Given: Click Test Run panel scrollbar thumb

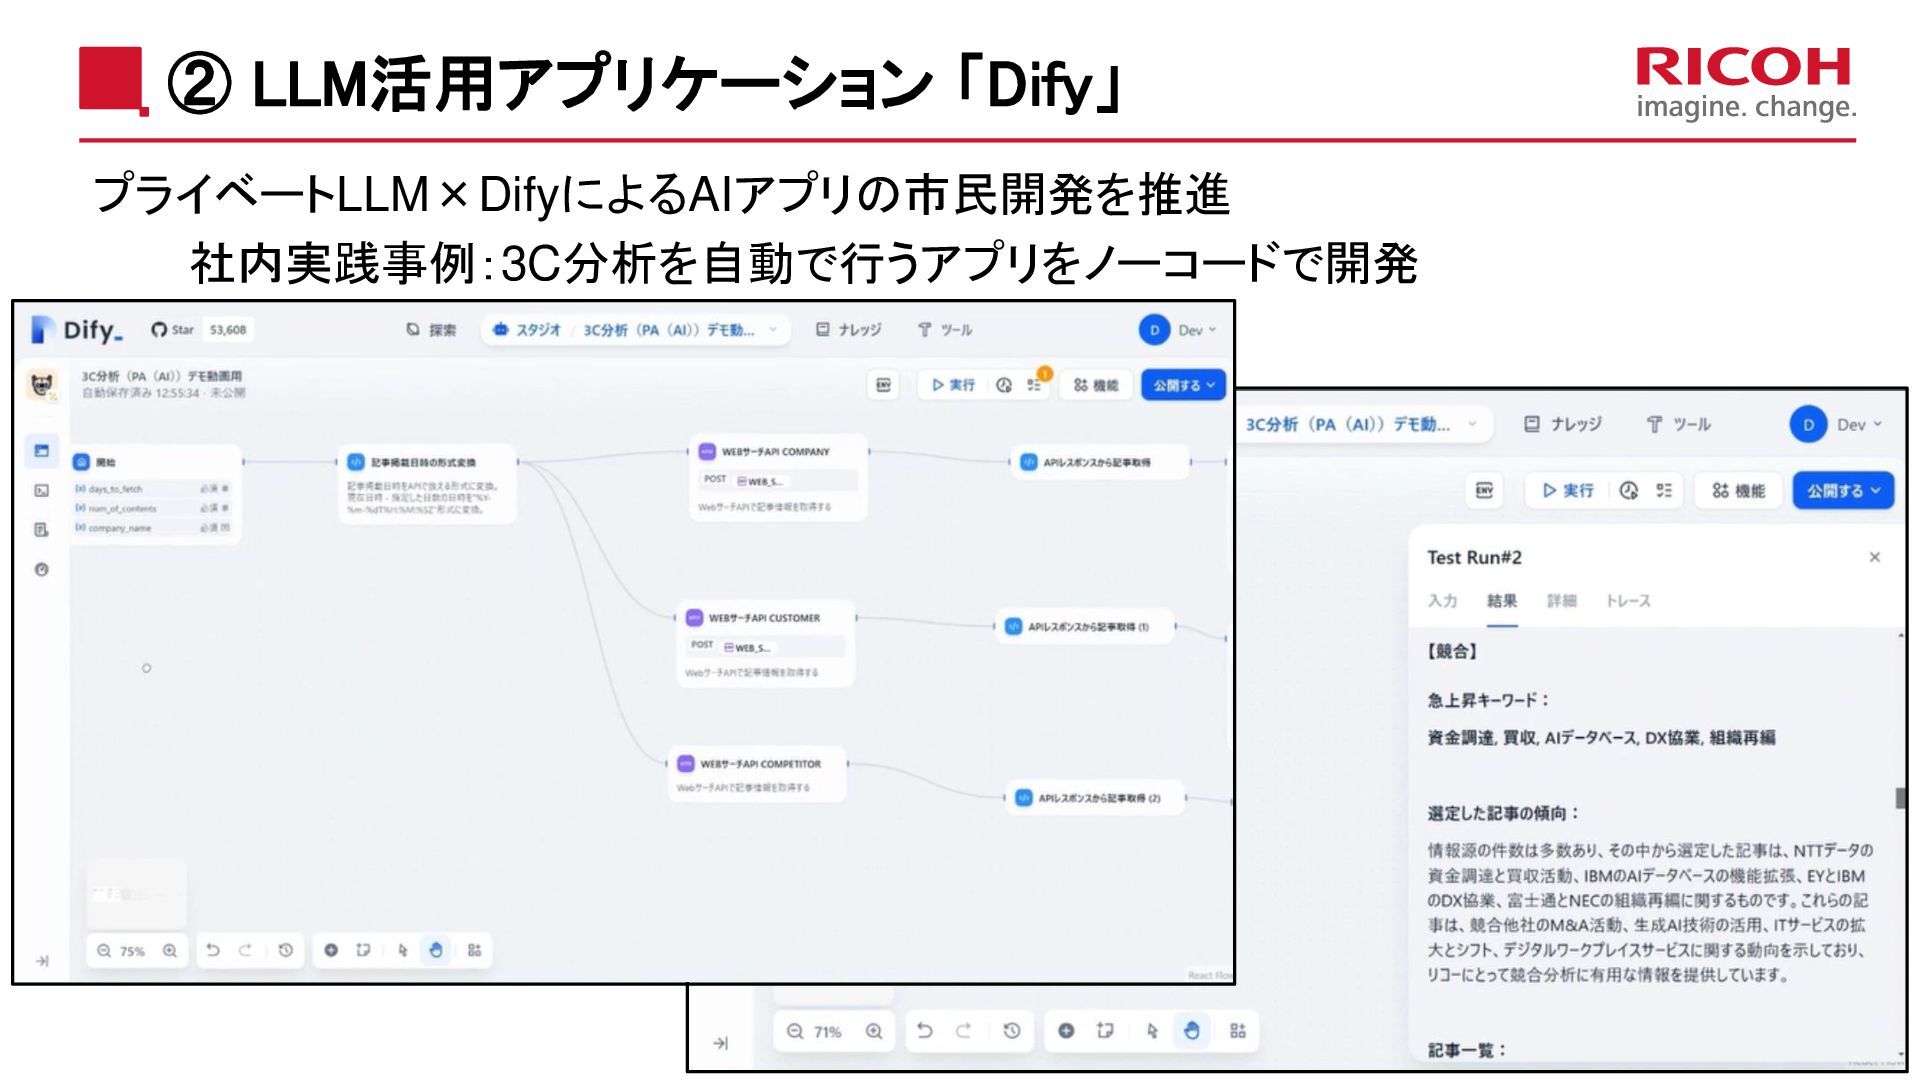Looking at the screenshot, I should [1901, 798].
